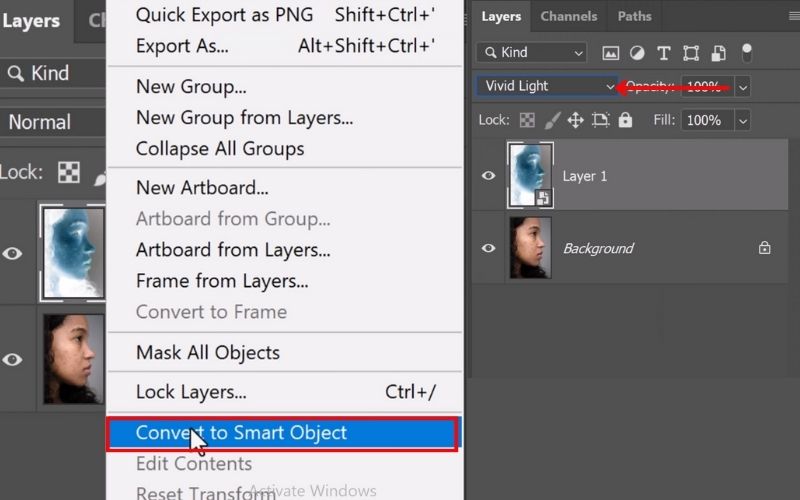Click the Background layer name

tap(598, 248)
